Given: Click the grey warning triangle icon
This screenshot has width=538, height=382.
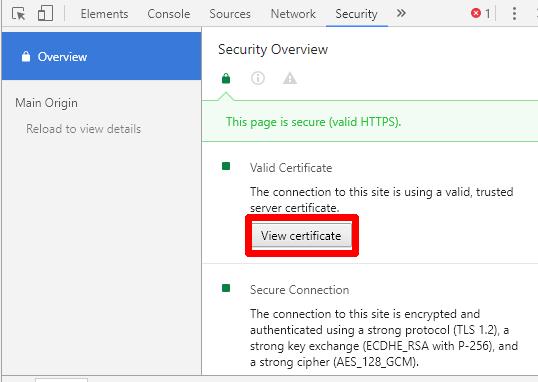Looking at the screenshot, I should pos(290,78).
